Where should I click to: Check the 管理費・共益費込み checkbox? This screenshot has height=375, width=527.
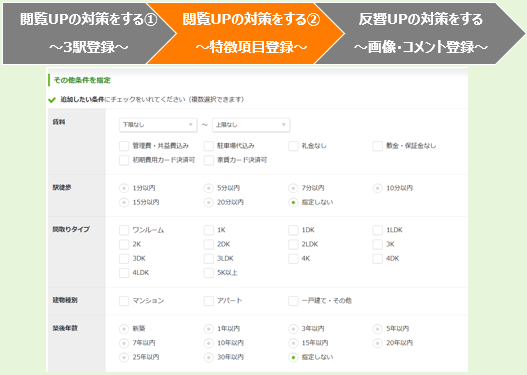[x=124, y=146]
